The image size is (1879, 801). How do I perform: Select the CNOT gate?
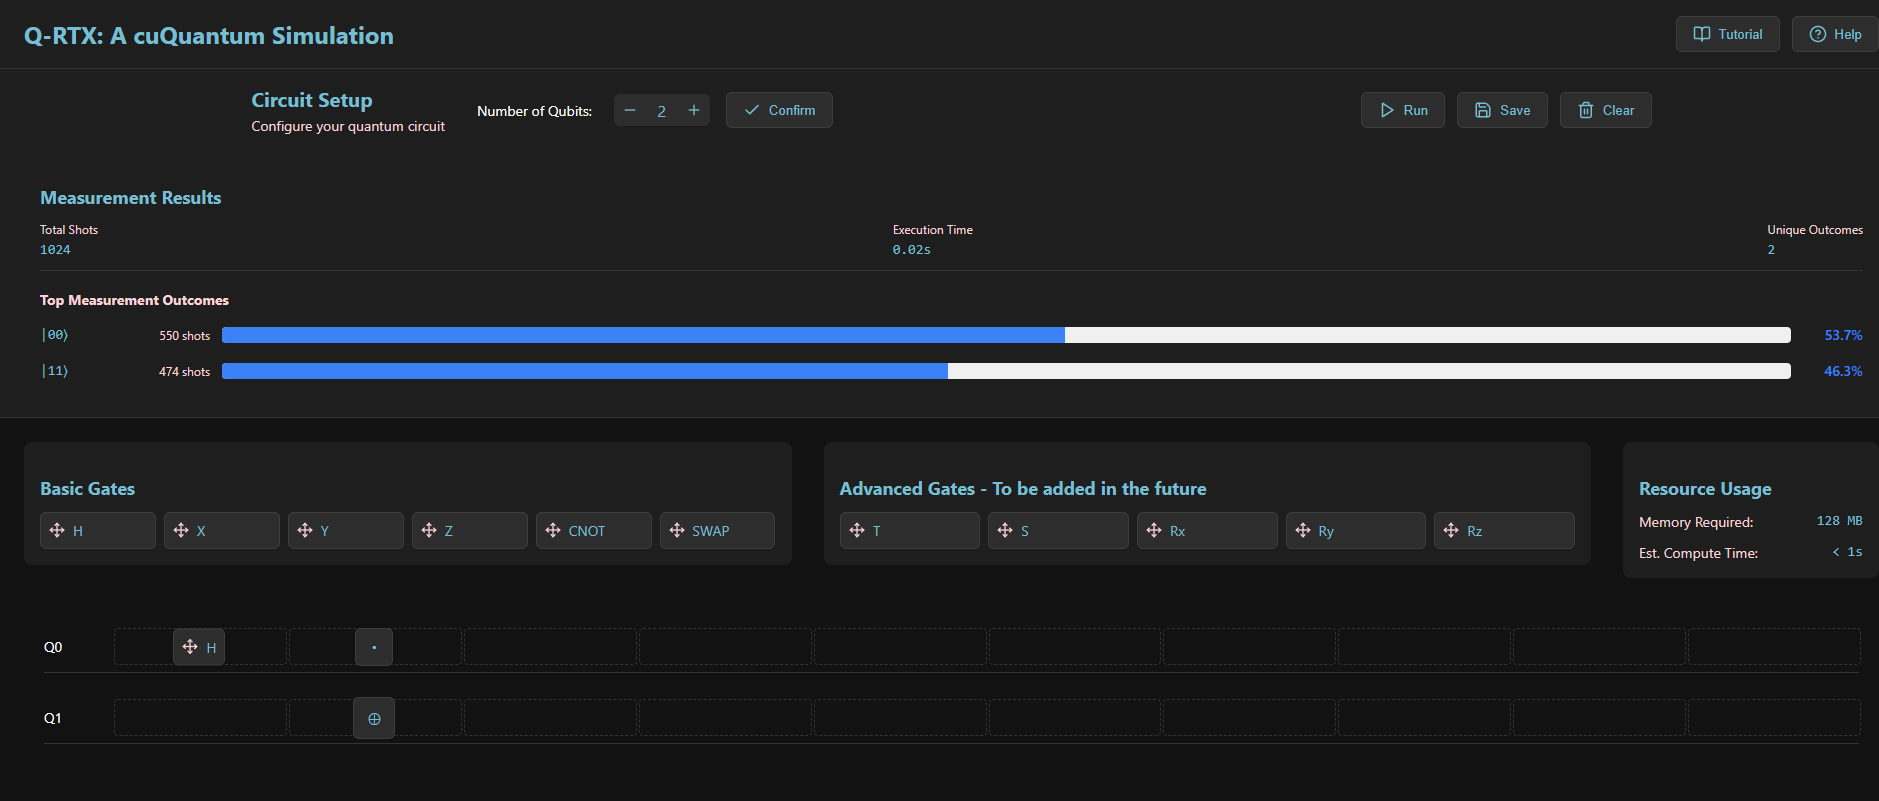pyautogui.click(x=594, y=531)
